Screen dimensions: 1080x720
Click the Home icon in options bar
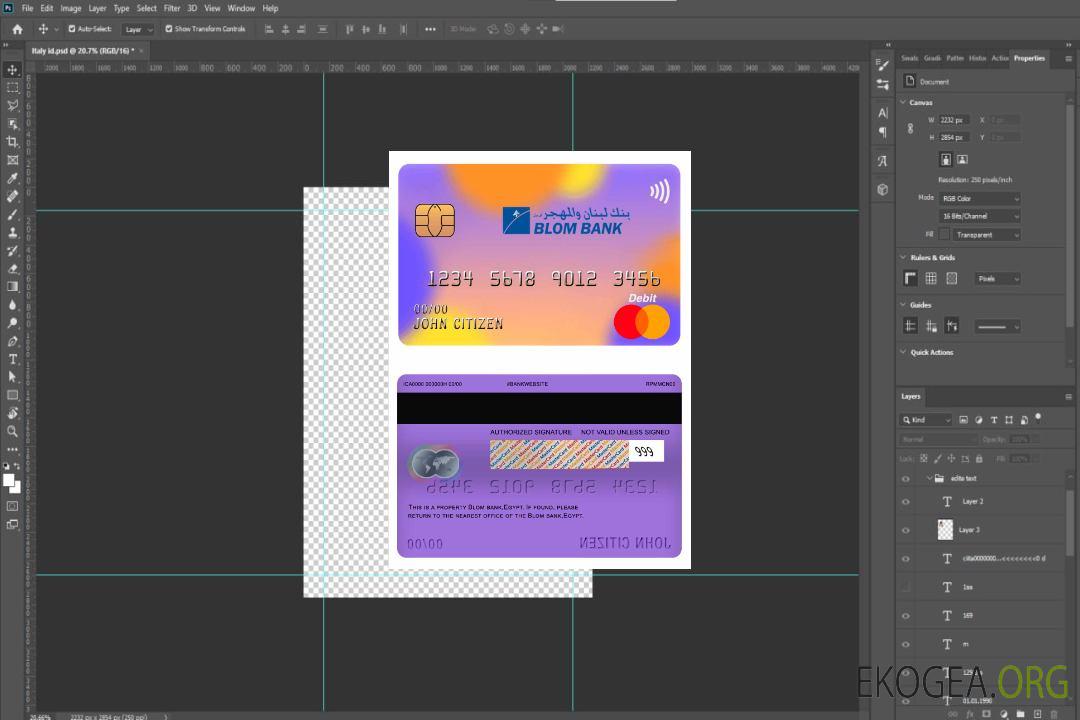[17, 29]
